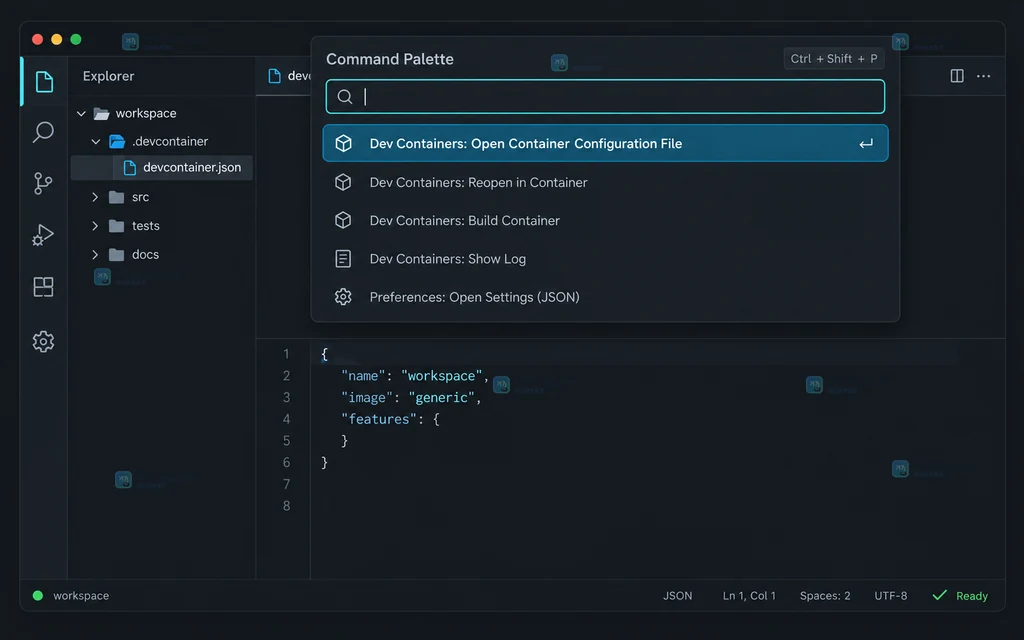Click the enter arrow icon on selected command
The height and width of the screenshot is (640, 1024).
tap(866, 144)
